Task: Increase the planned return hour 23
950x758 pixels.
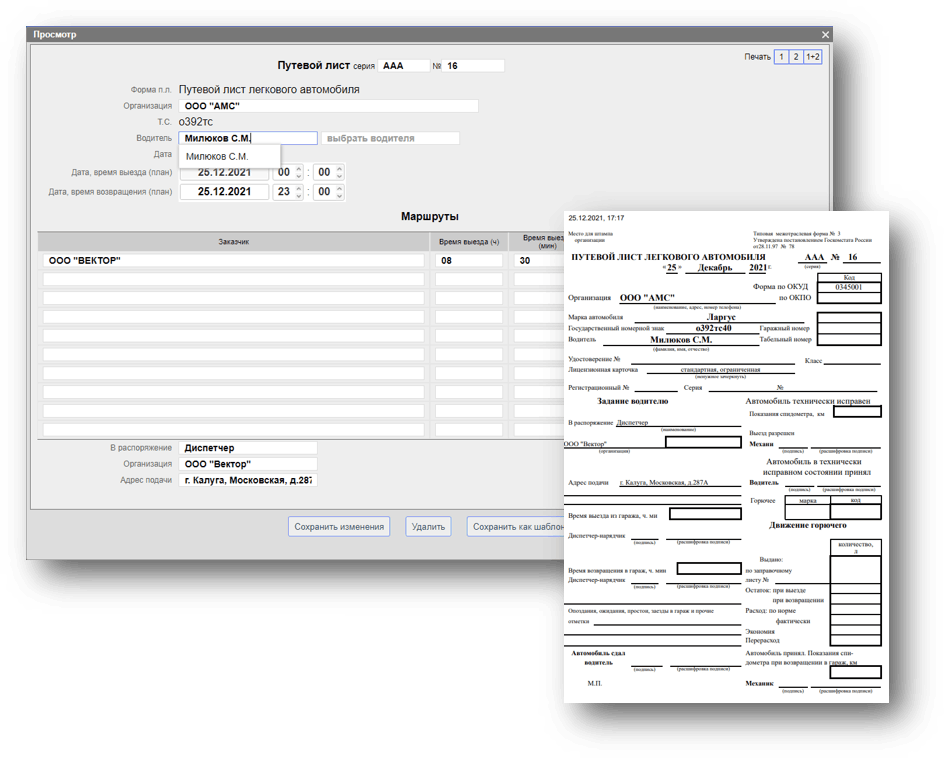Action: 299,188
